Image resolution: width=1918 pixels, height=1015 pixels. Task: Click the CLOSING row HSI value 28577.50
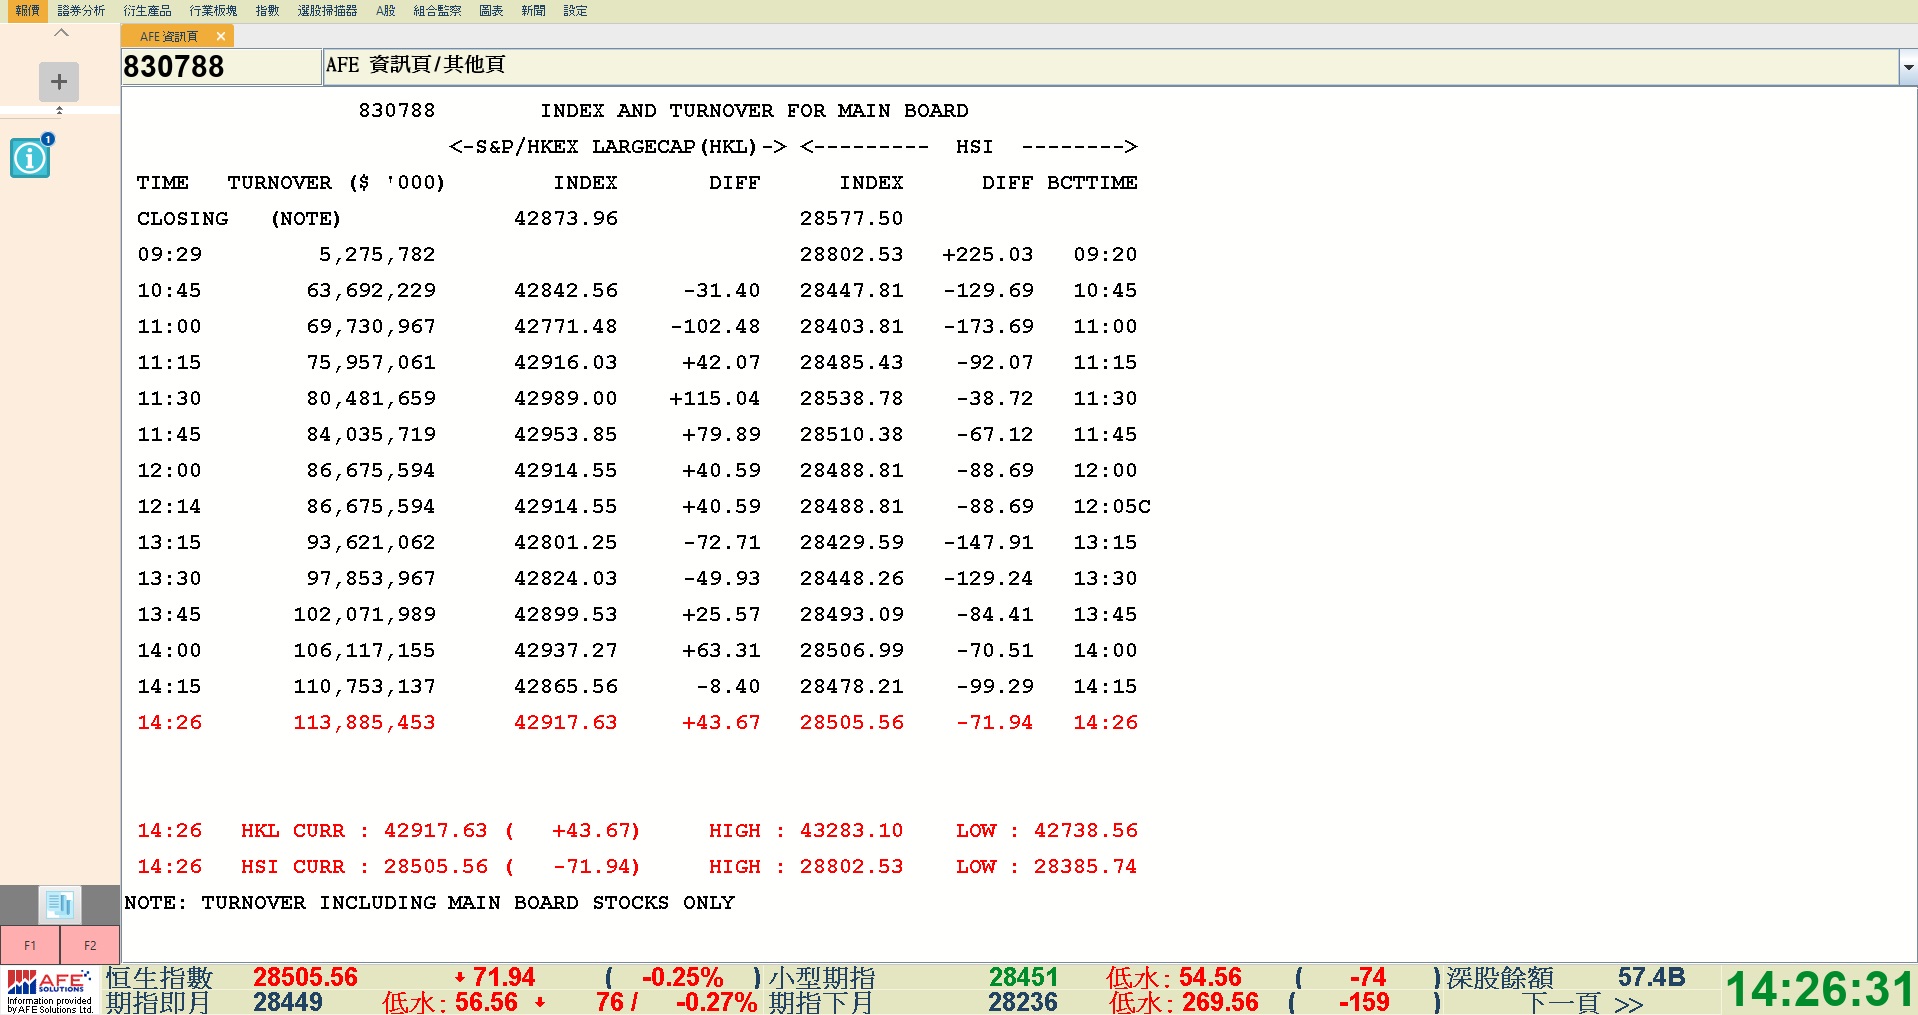pyautogui.click(x=851, y=218)
